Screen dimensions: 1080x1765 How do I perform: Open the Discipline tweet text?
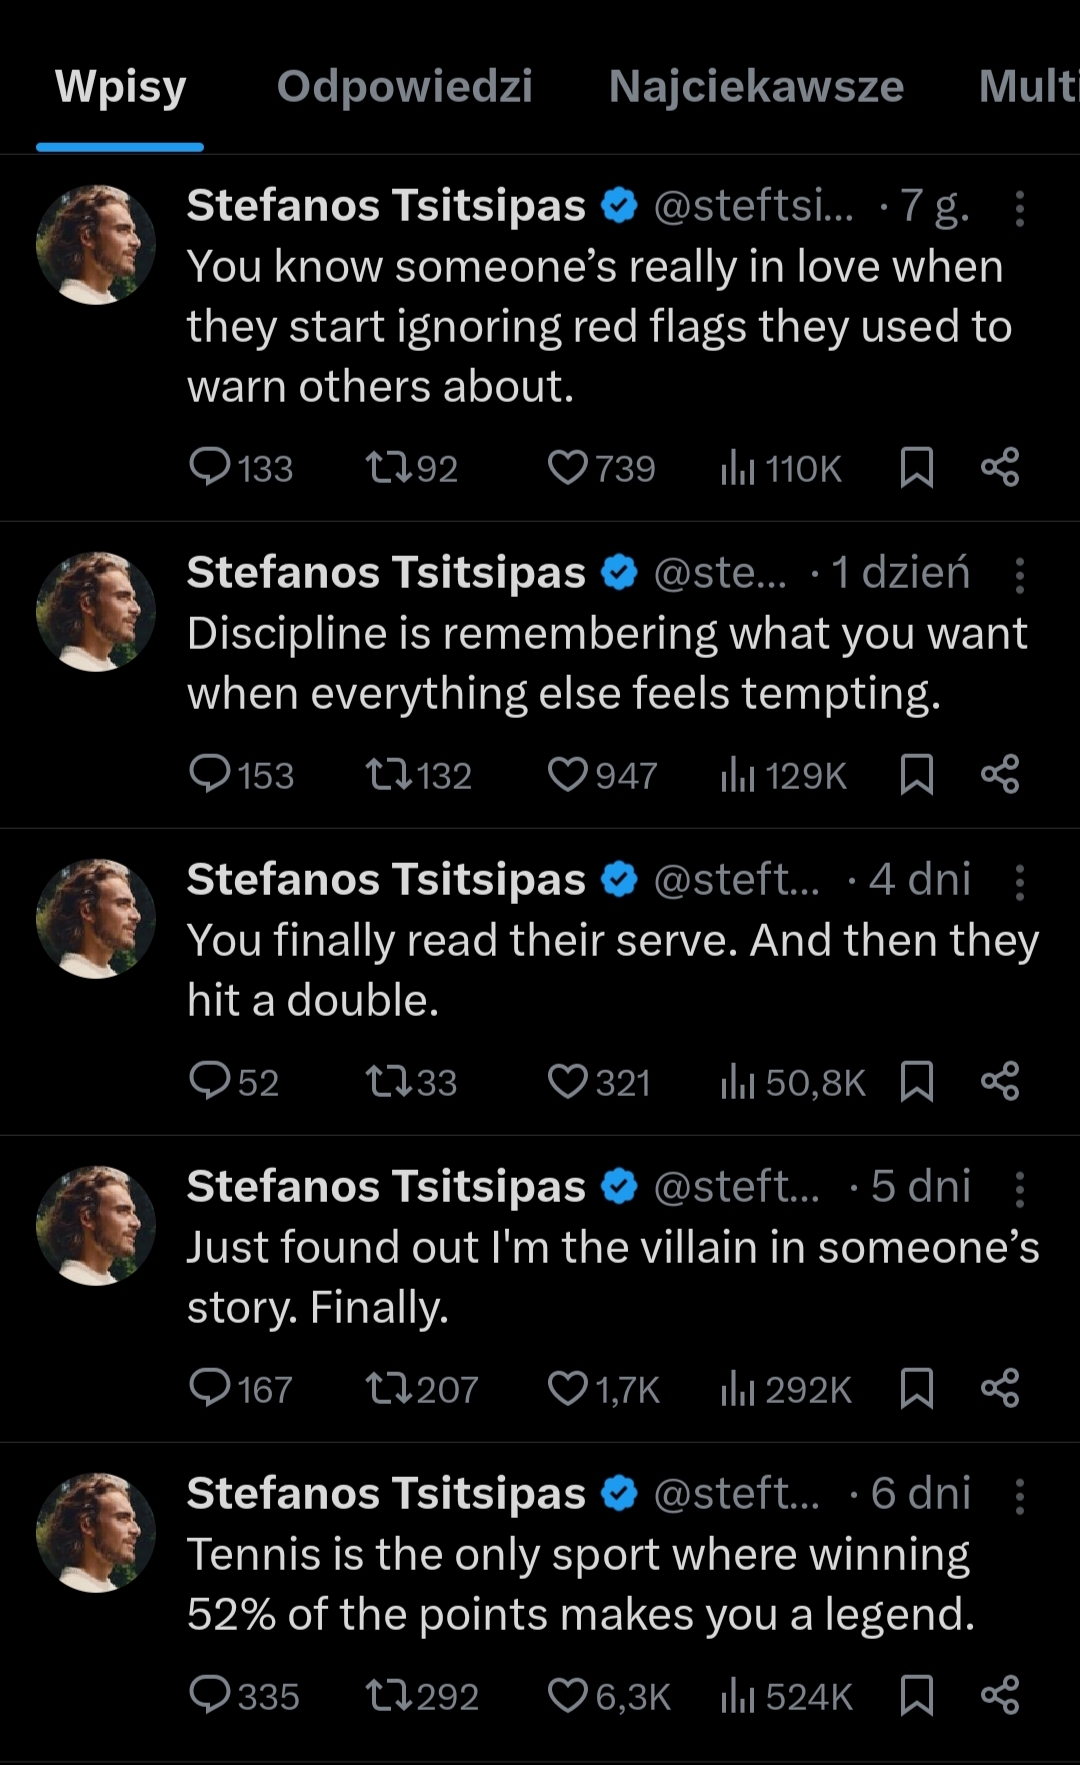pos(606,663)
